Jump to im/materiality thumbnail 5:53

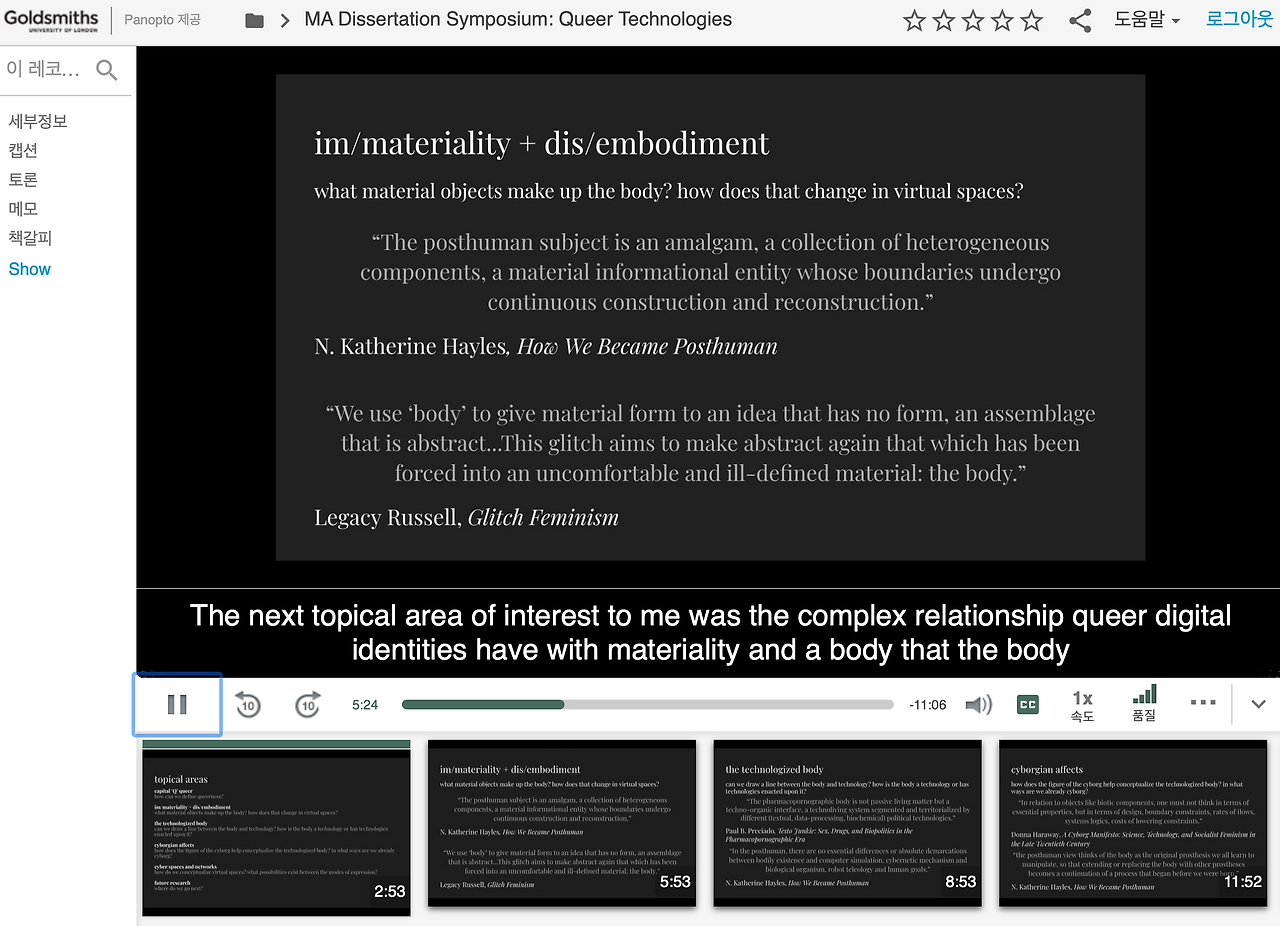click(562, 824)
